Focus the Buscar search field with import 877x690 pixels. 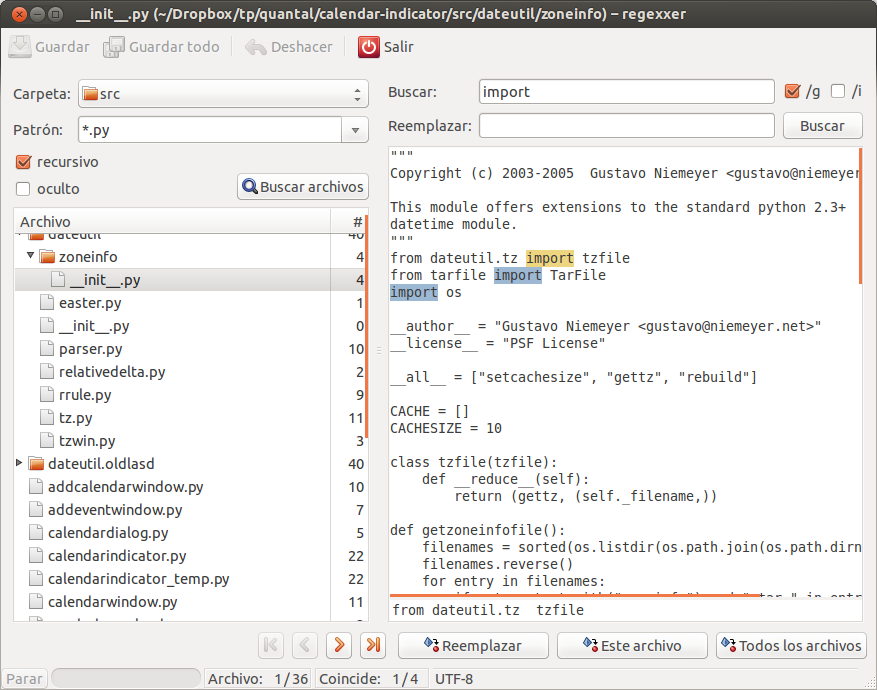tap(626, 92)
